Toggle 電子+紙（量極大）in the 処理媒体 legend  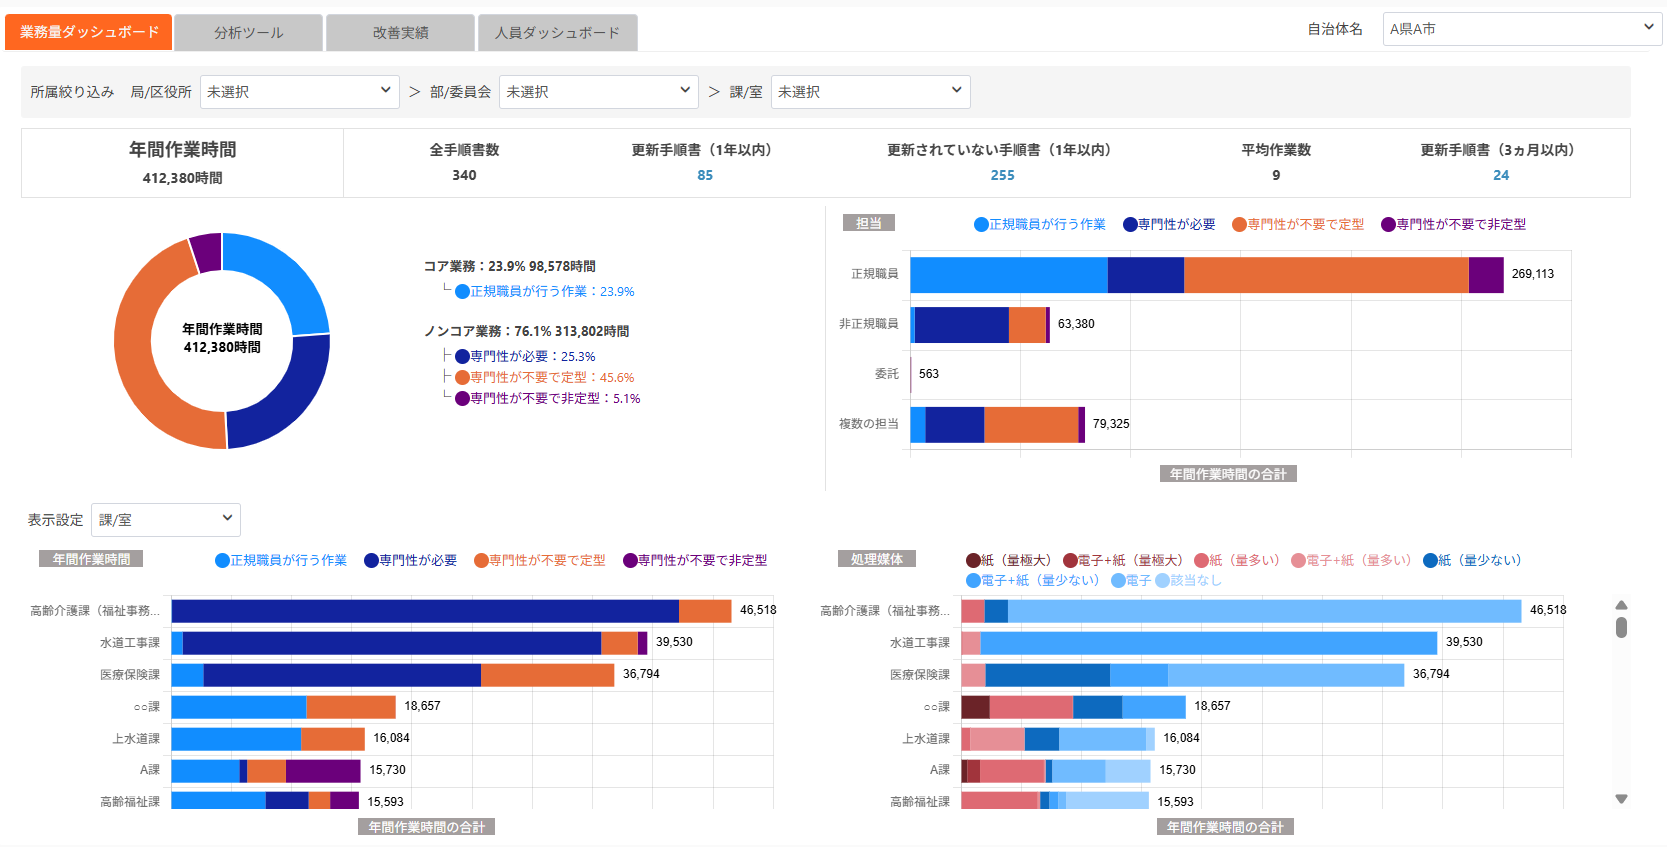(1122, 560)
